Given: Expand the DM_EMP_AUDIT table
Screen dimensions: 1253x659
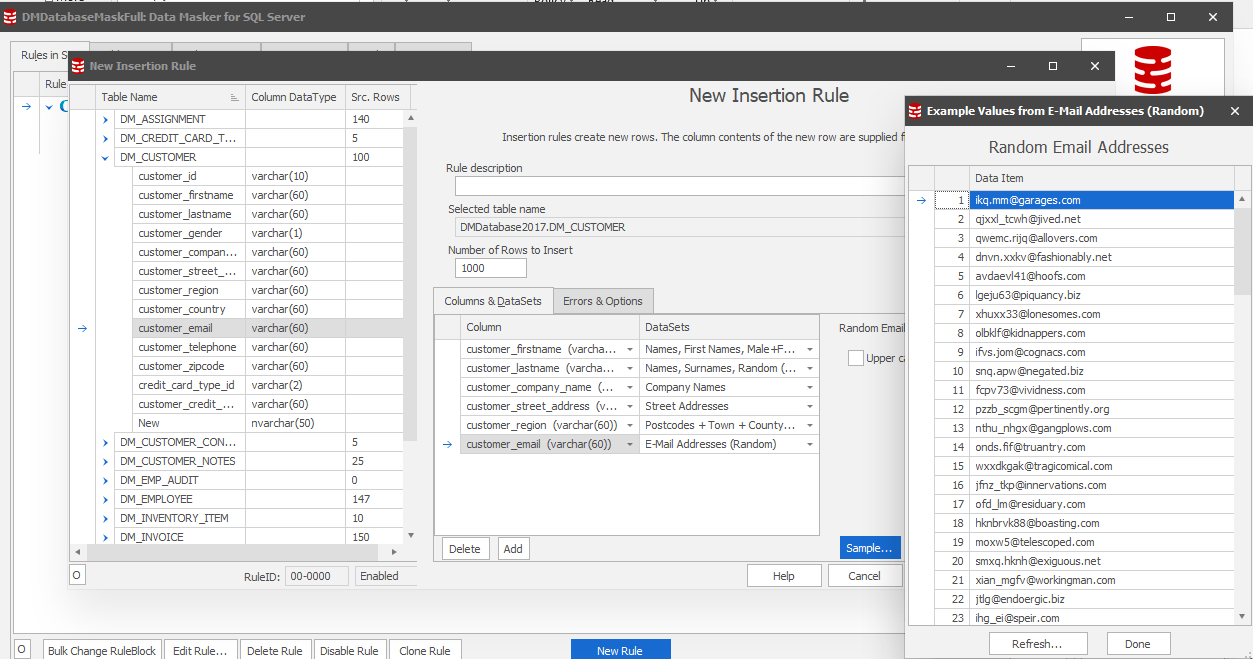Looking at the screenshot, I should [106, 480].
